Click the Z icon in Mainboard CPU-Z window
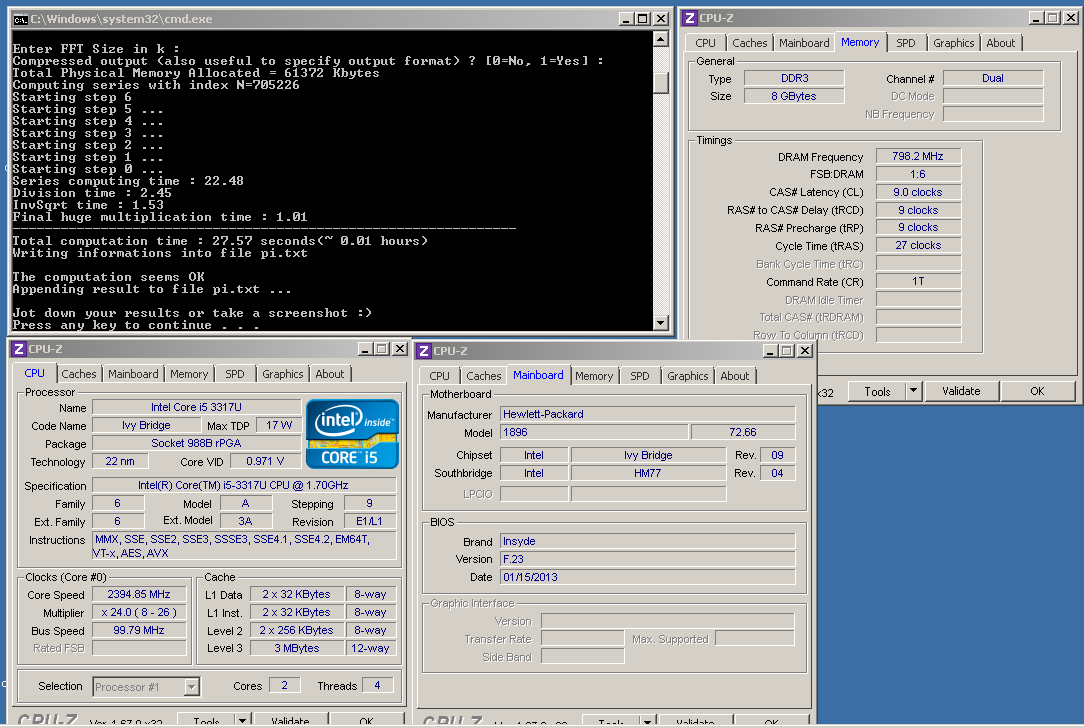 pyautogui.click(x=424, y=351)
